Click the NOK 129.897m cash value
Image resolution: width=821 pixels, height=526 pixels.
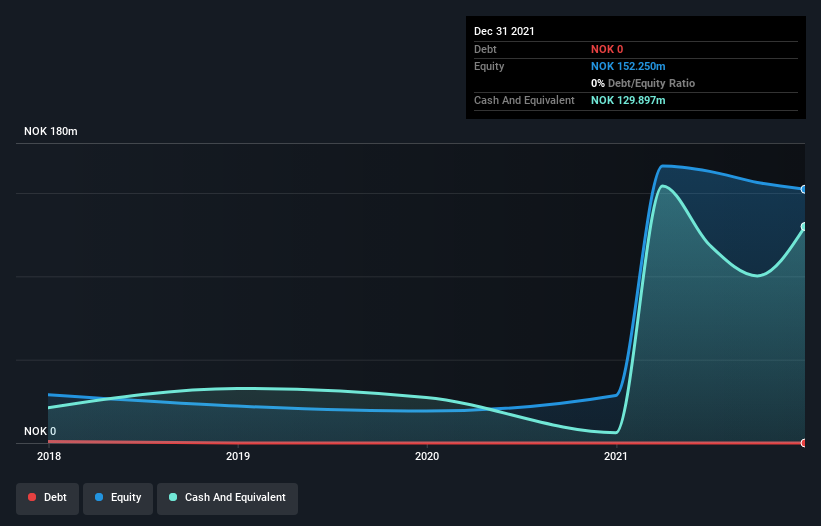(x=628, y=100)
